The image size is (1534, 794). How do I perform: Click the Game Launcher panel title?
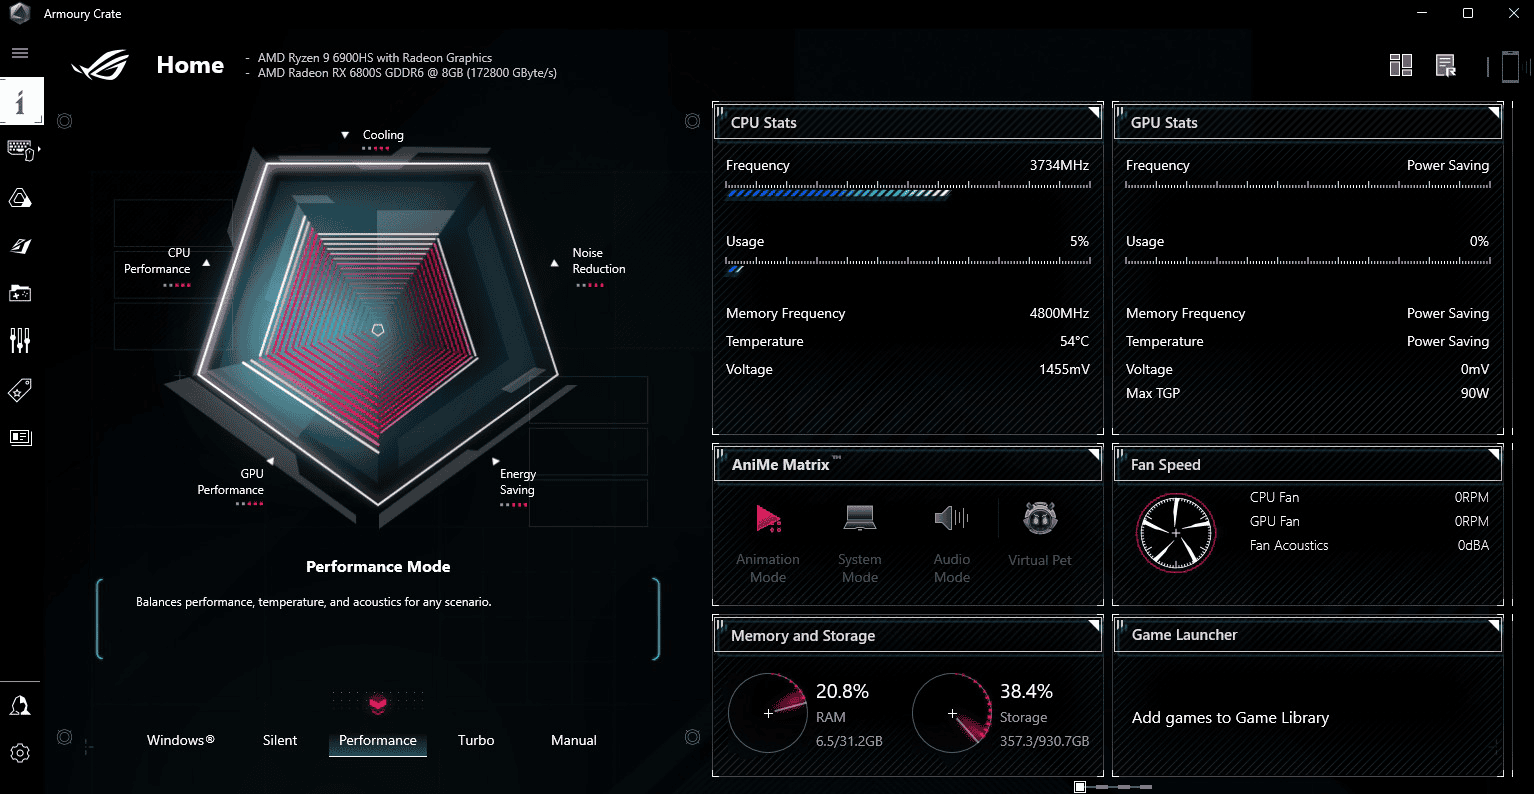1184,635
